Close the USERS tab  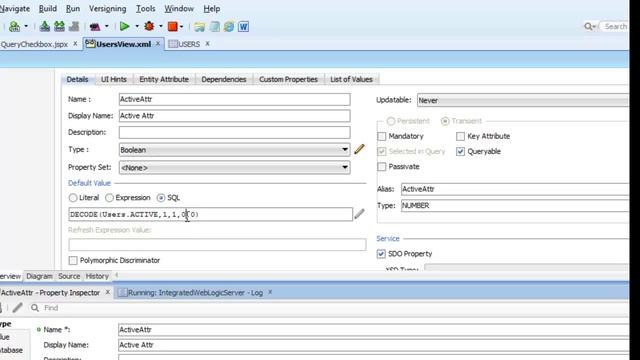click(207, 44)
